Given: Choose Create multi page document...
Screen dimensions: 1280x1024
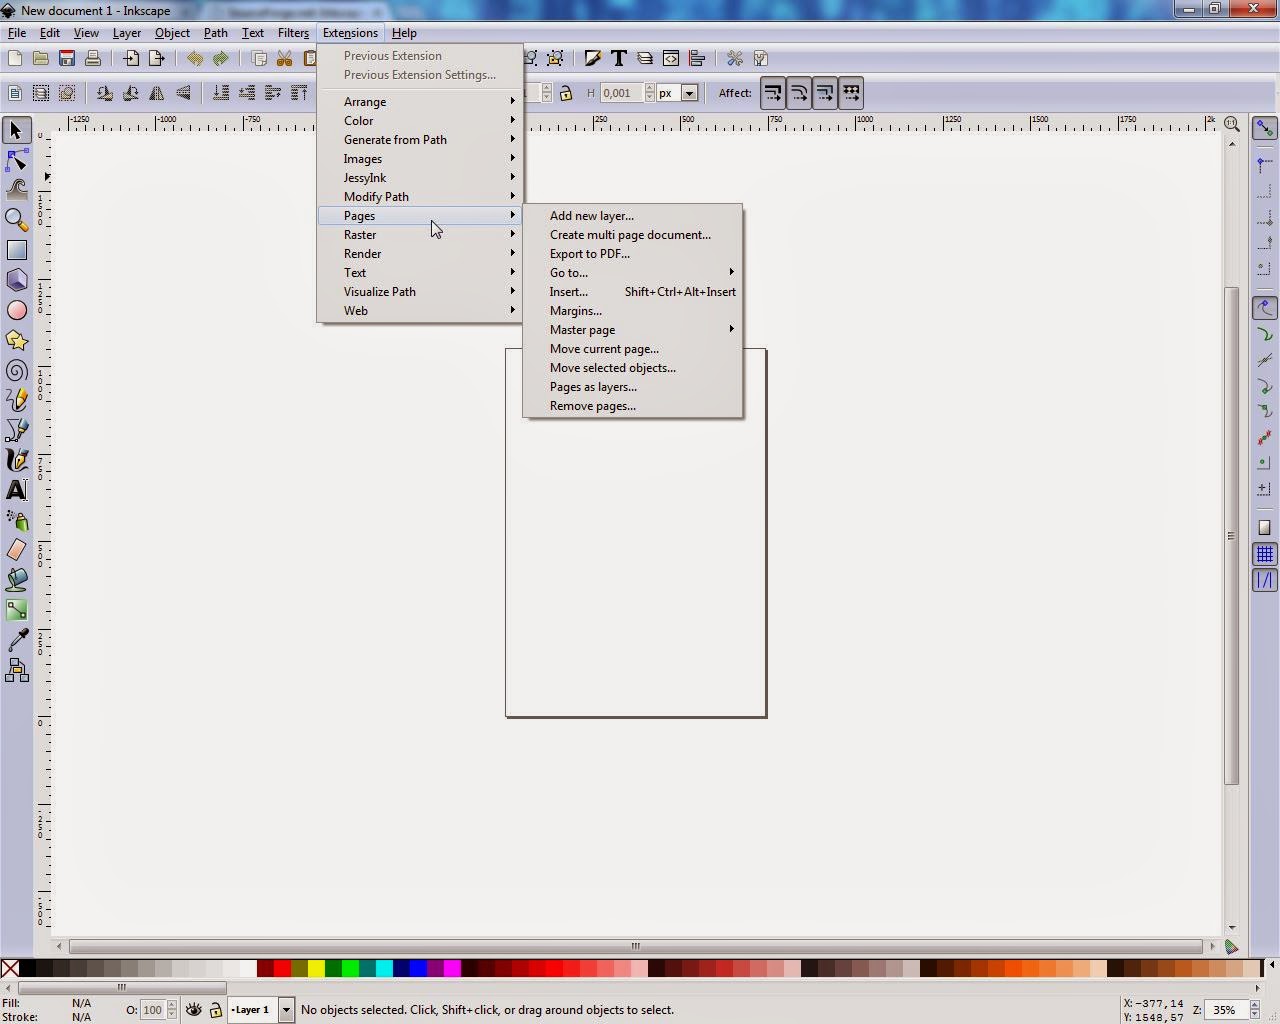Looking at the screenshot, I should pos(633,235).
